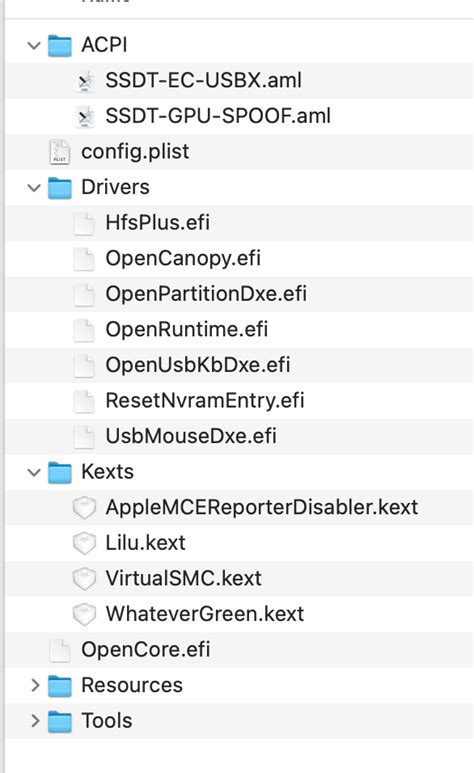Select the WhateverGreen.kext file name
474x773 pixels.
point(205,614)
